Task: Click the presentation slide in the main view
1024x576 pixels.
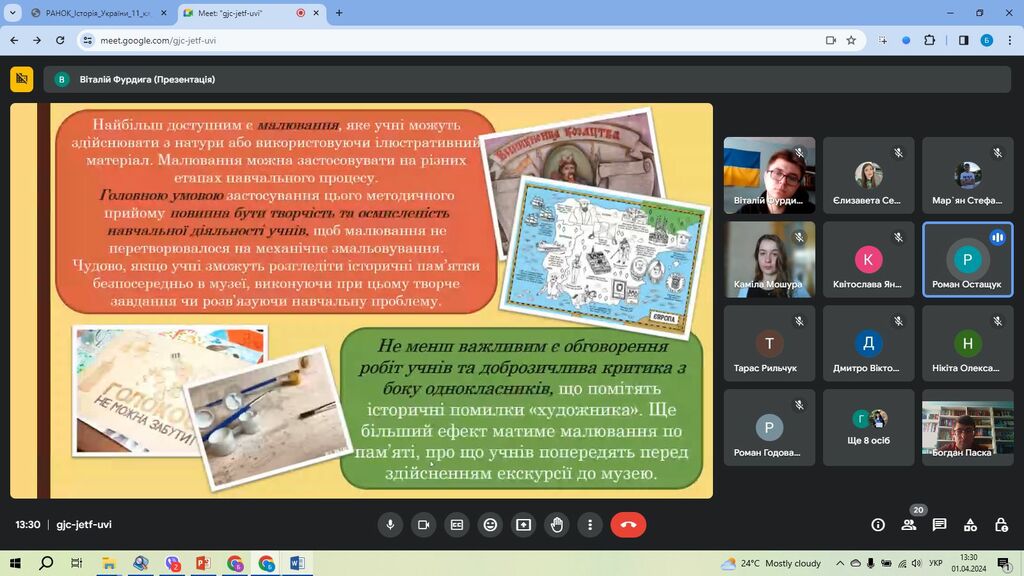Action: (361, 300)
